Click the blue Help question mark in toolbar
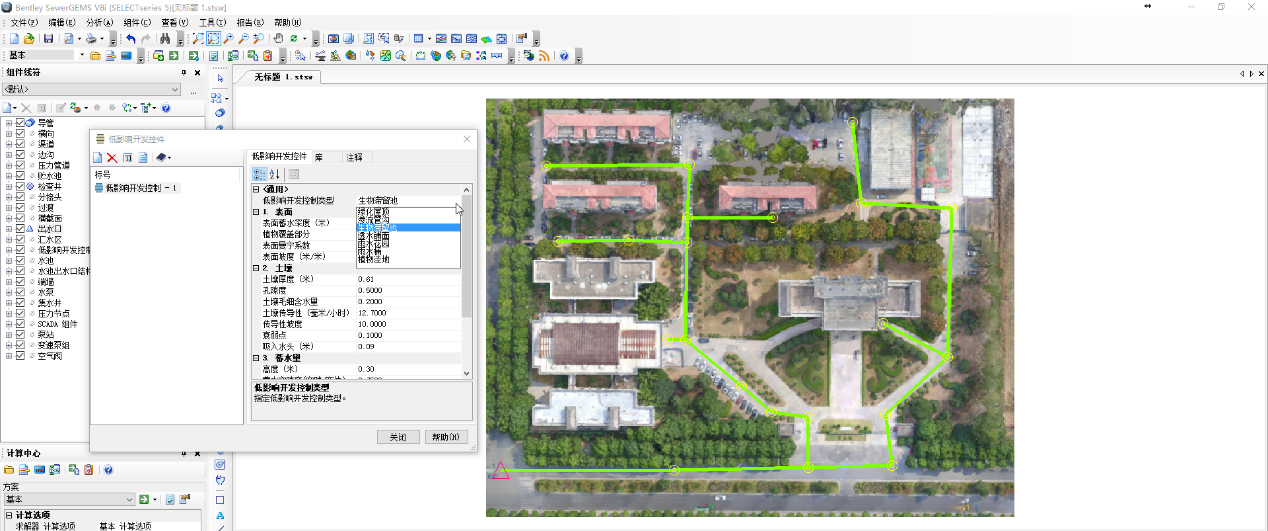Screen dimensions: 1268x531 564,56
